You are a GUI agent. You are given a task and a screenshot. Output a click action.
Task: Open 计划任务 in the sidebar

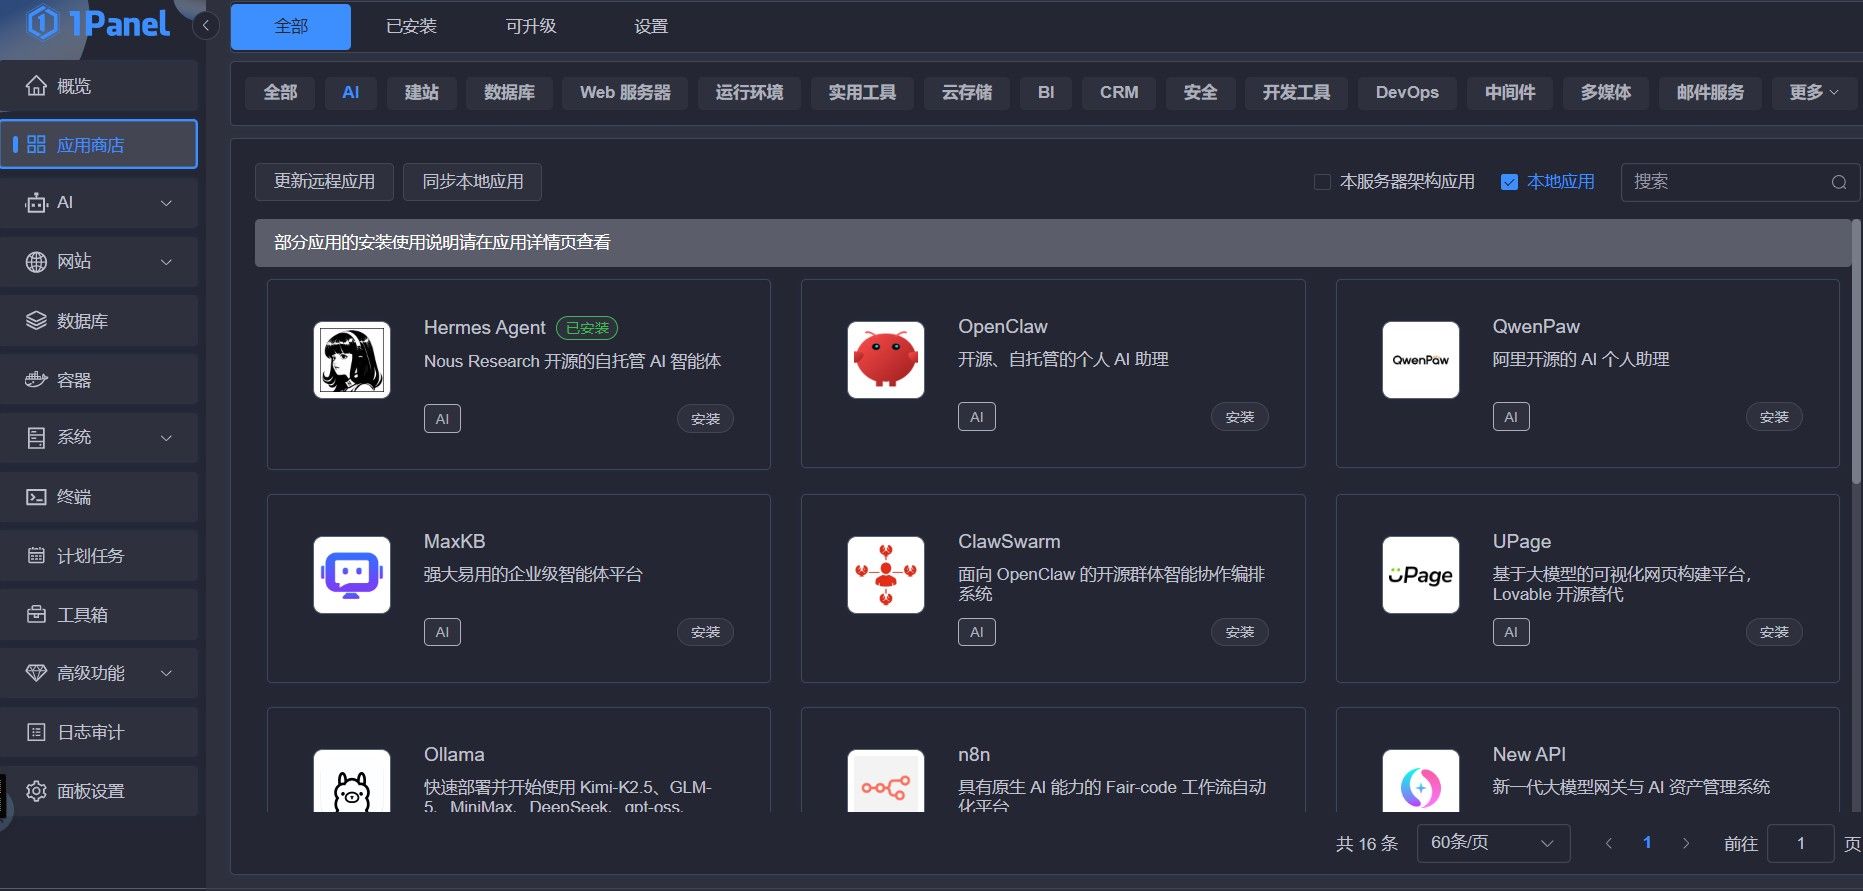point(99,556)
